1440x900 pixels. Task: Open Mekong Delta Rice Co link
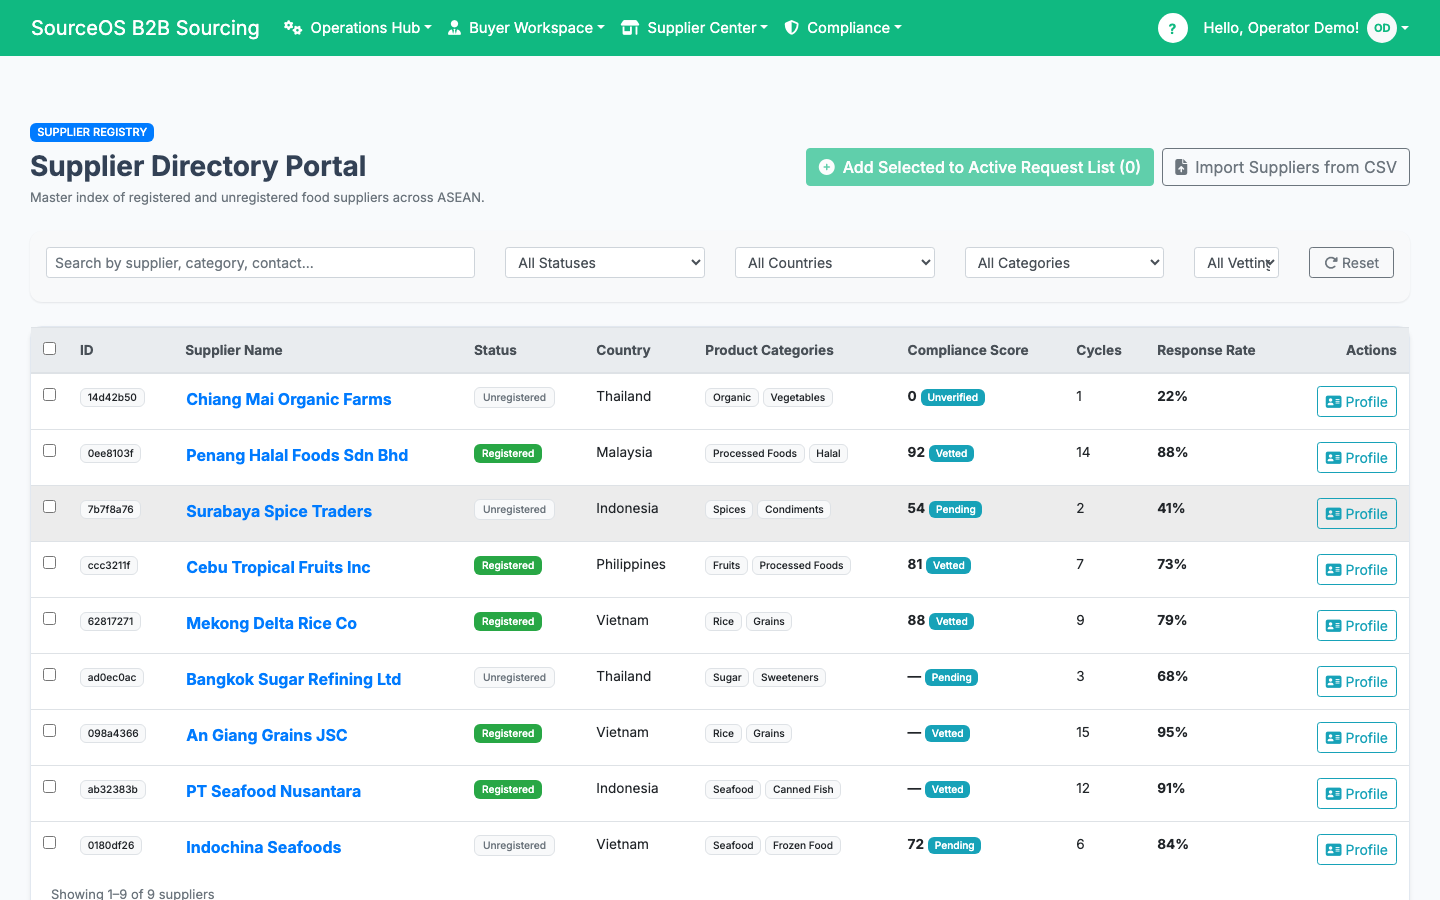tap(271, 623)
